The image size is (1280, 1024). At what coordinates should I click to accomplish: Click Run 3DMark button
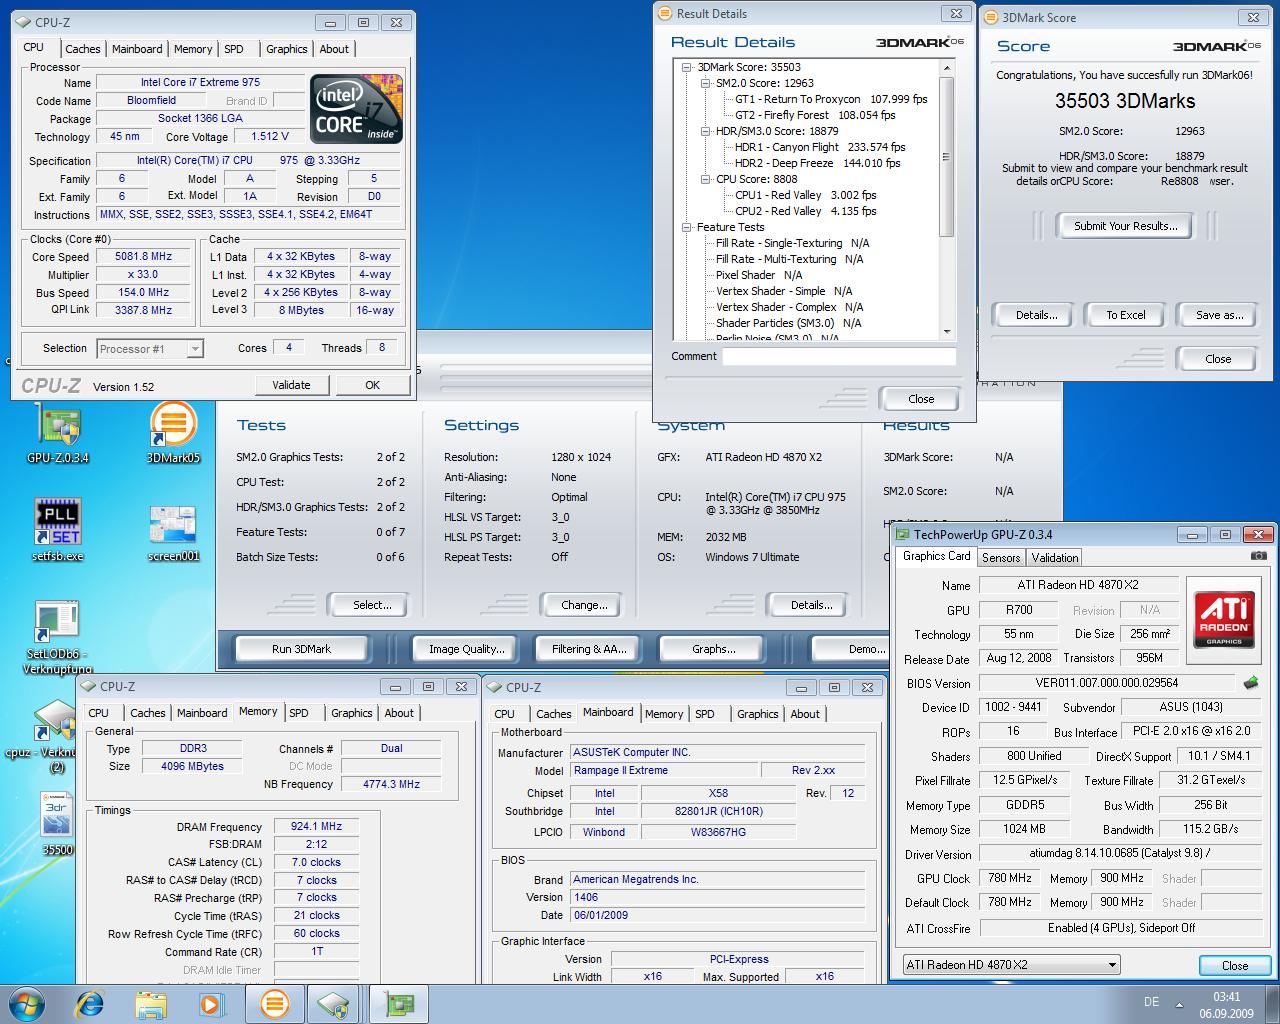[x=301, y=649]
